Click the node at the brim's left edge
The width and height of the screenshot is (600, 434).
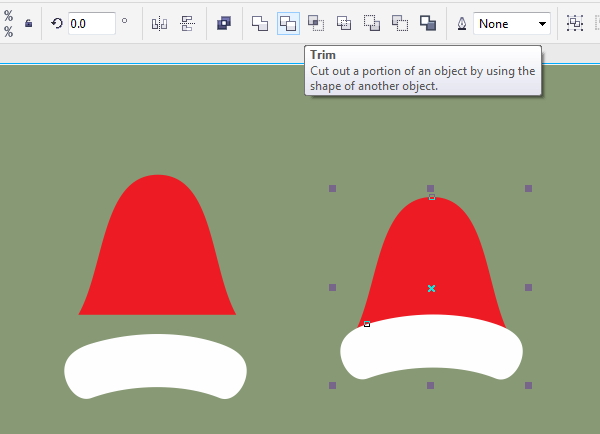coord(367,324)
